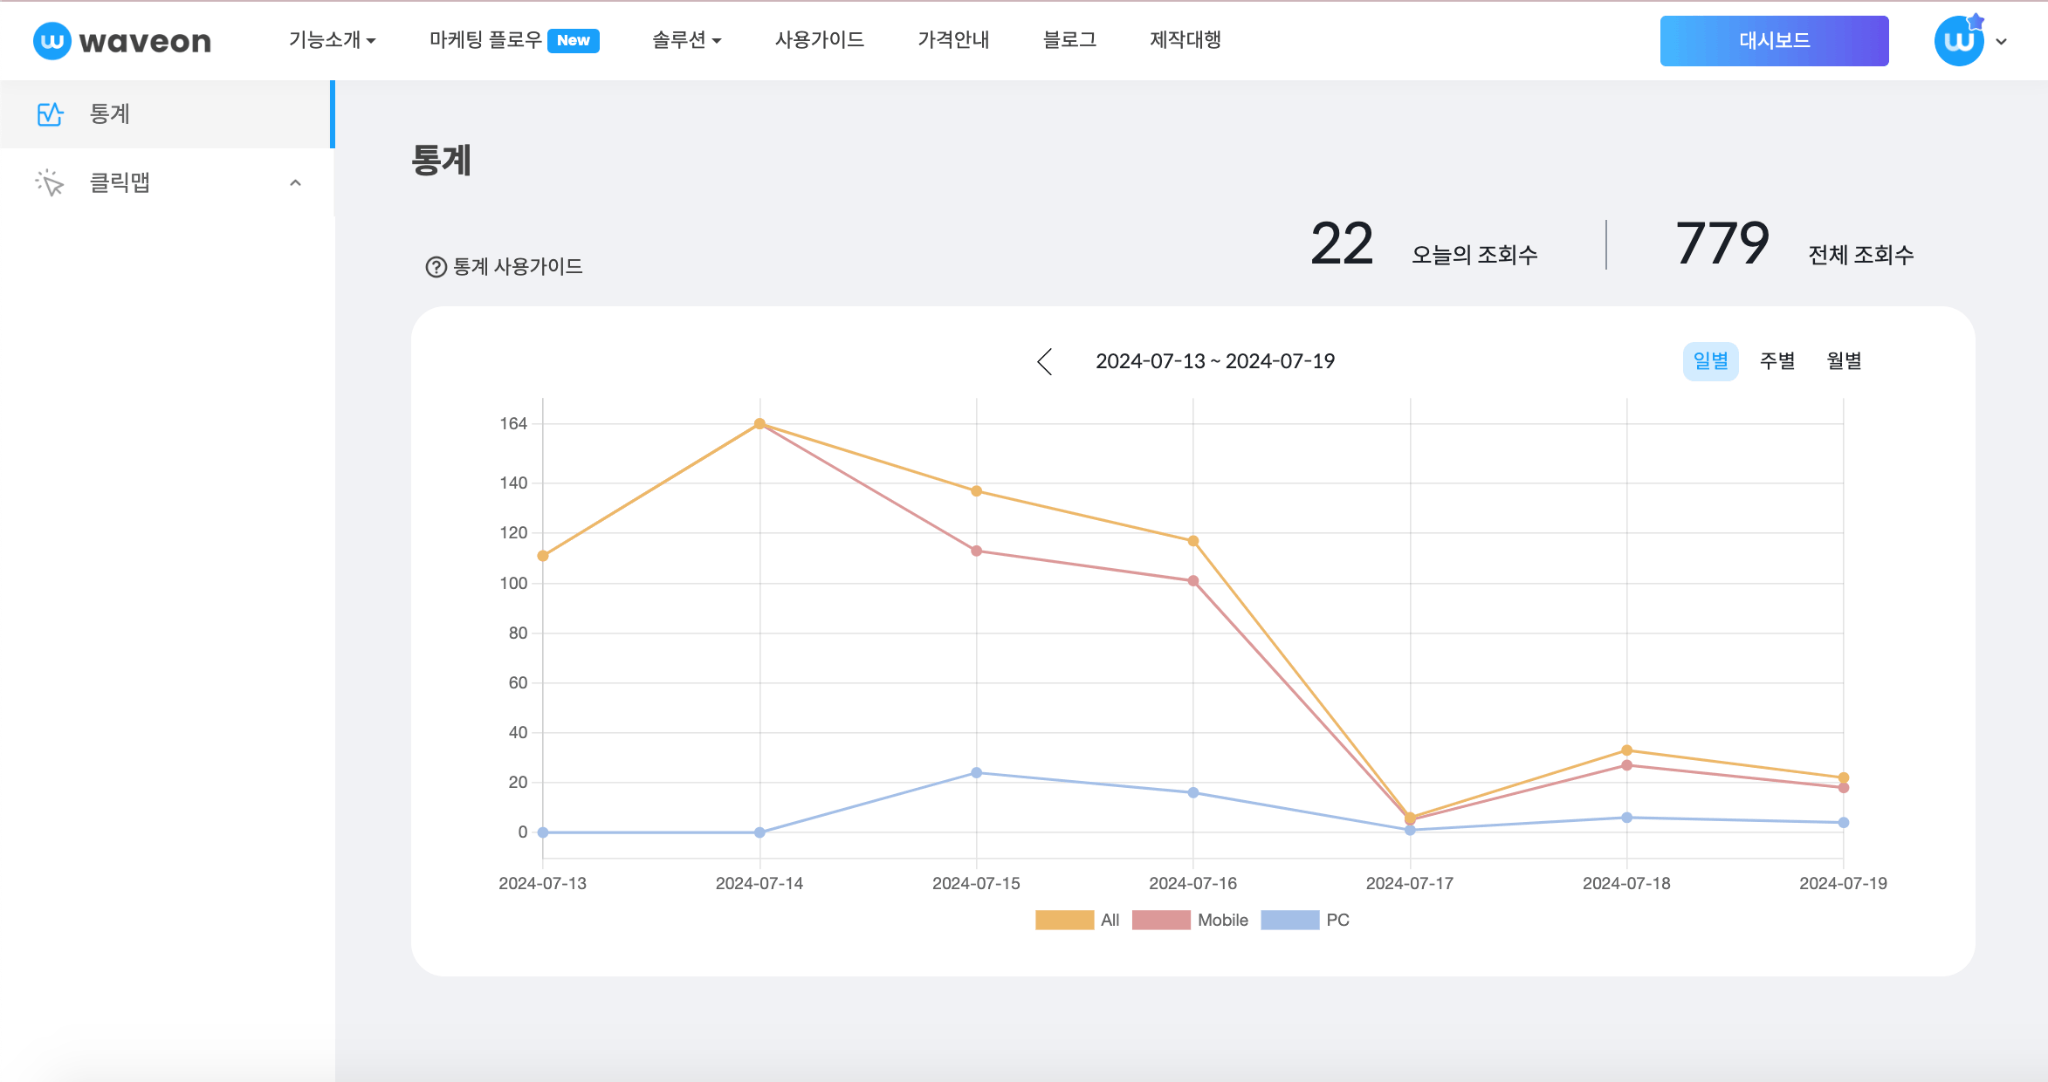The image size is (2048, 1082).
Task: Select the 클릭맵 sidebar item label
Action: (x=120, y=183)
